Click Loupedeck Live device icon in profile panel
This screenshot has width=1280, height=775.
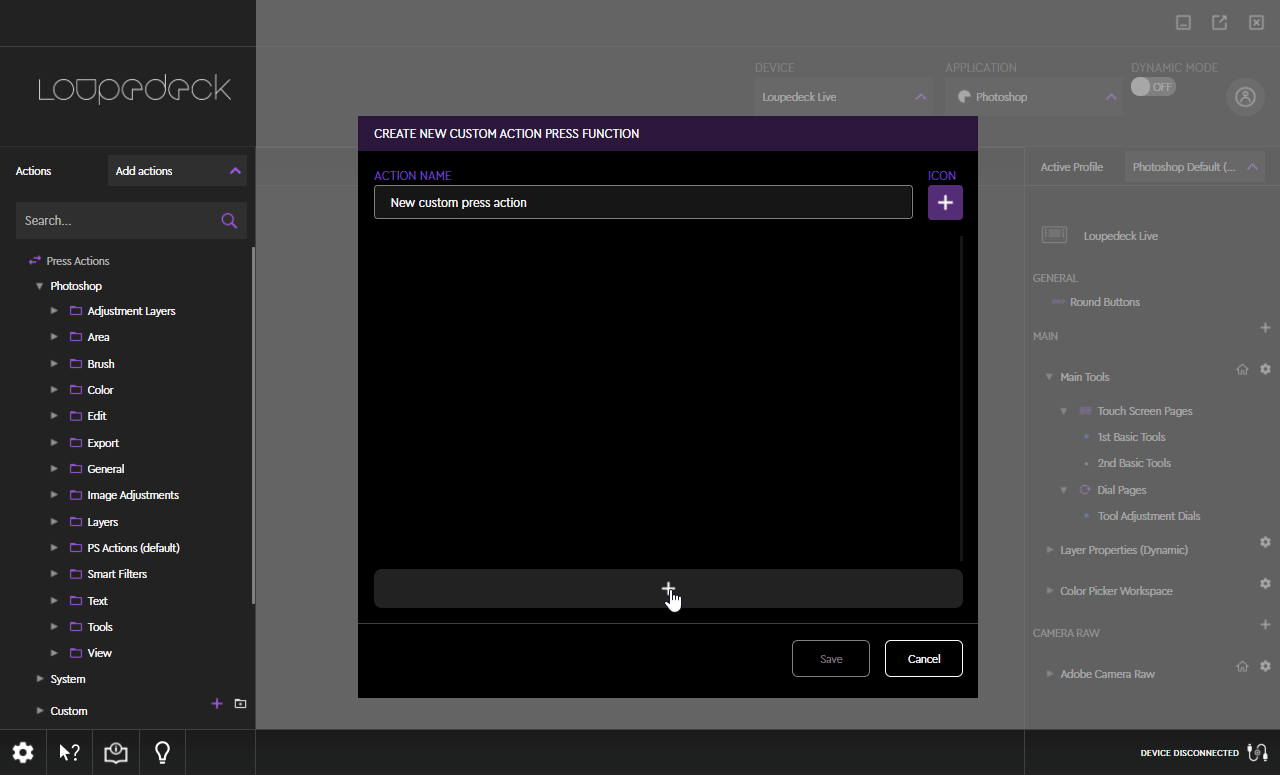click(x=1054, y=235)
